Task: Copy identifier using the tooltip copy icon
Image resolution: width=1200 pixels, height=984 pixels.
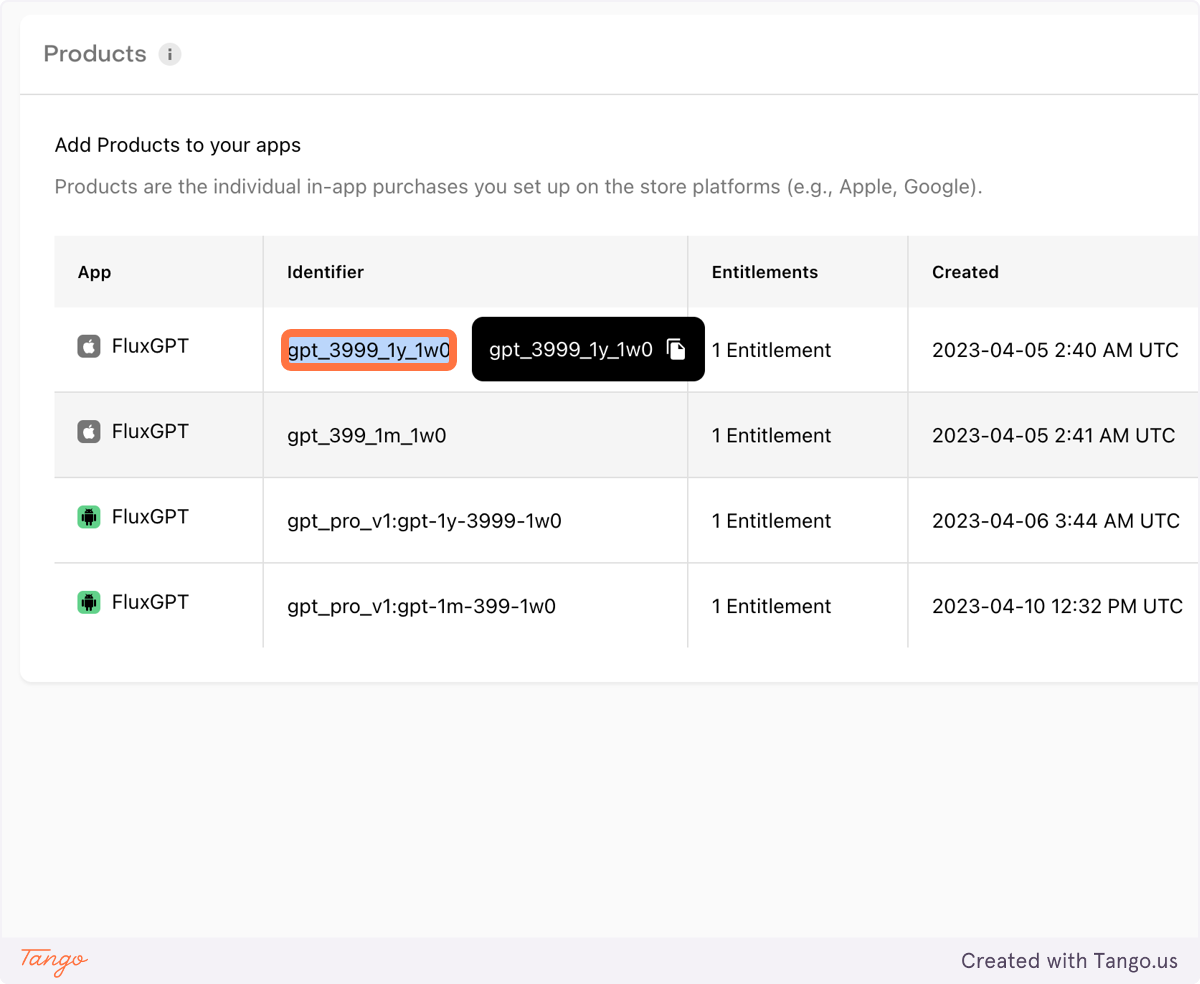Action: pyautogui.click(x=677, y=349)
